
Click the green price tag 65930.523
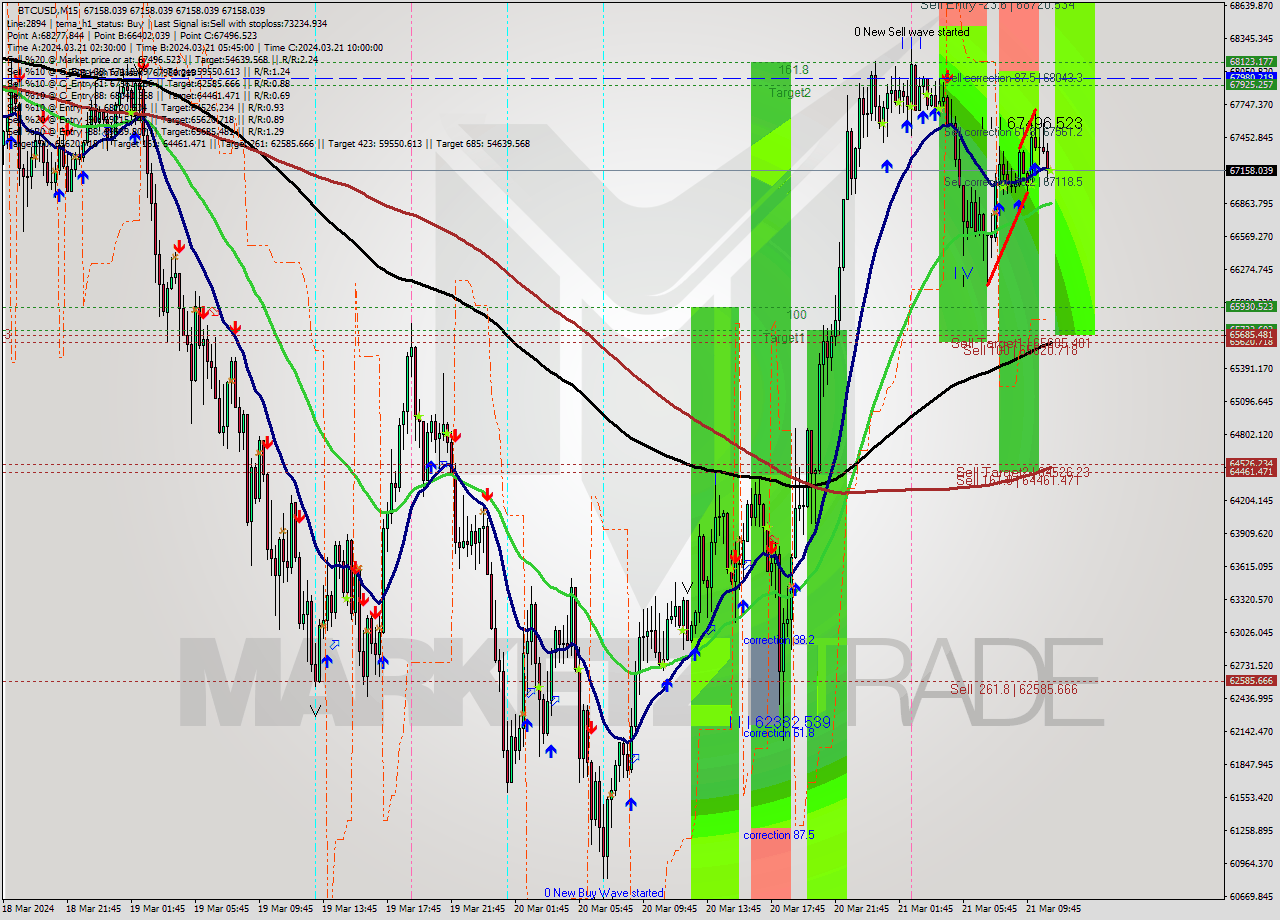(1251, 307)
